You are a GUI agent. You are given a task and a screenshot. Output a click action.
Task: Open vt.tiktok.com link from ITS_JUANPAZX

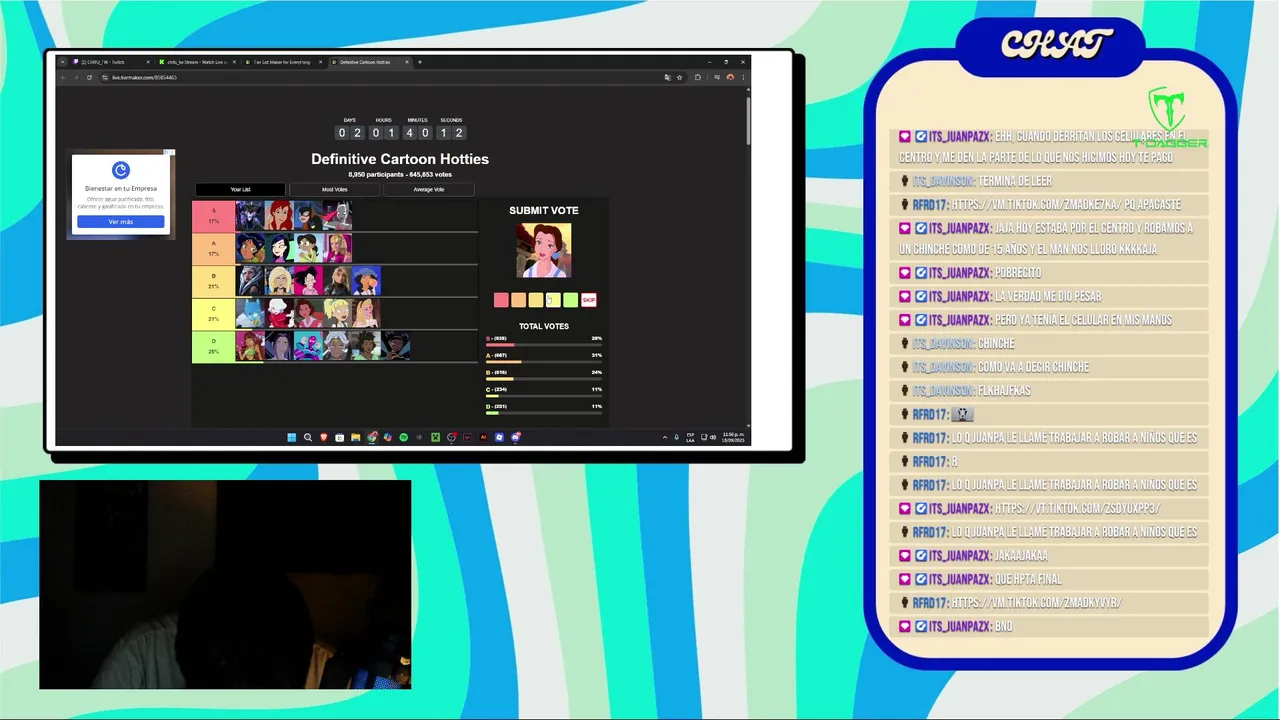(1076, 508)
